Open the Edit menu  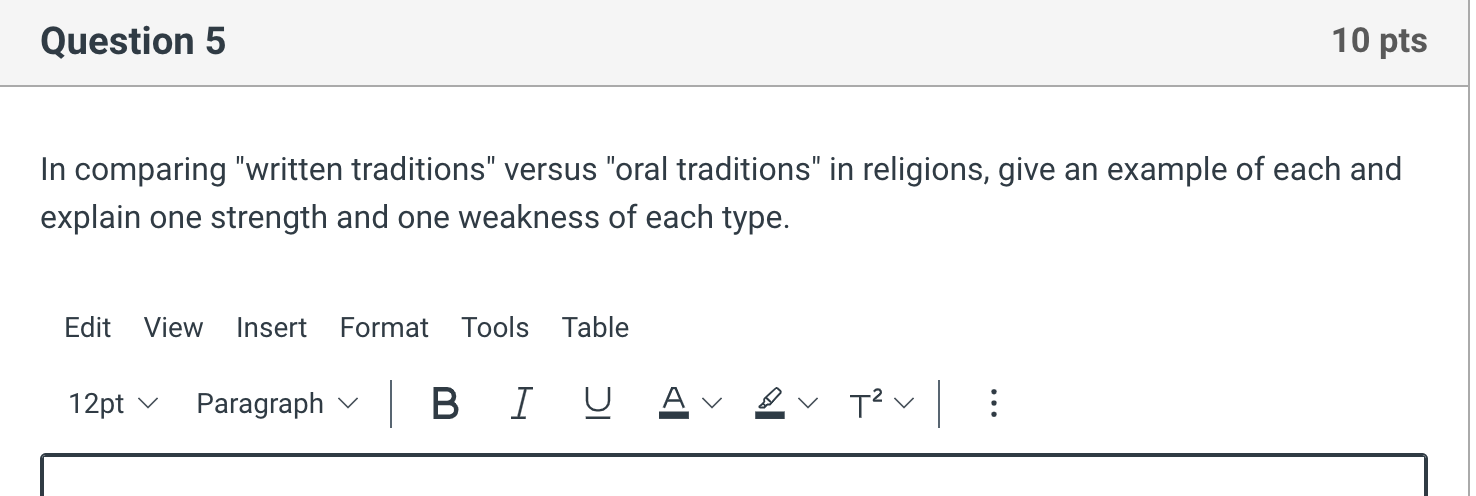coord(88,328)
